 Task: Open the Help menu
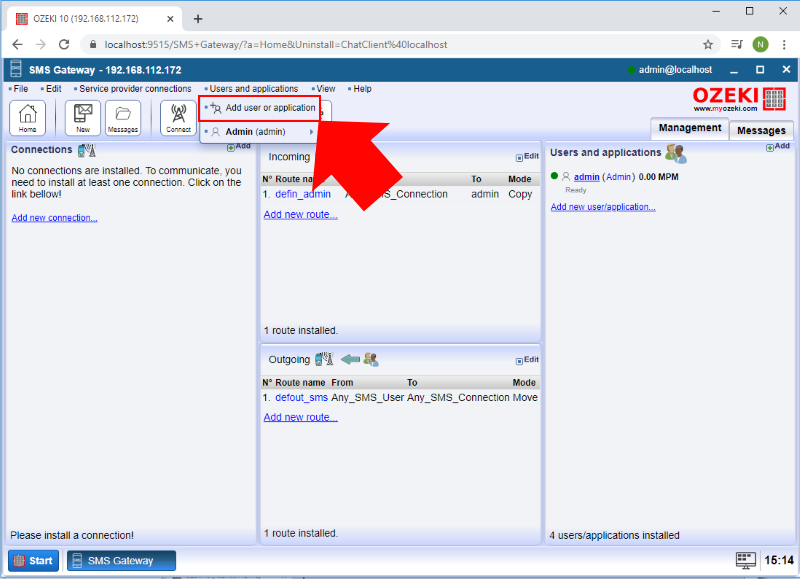coord(360,89)
